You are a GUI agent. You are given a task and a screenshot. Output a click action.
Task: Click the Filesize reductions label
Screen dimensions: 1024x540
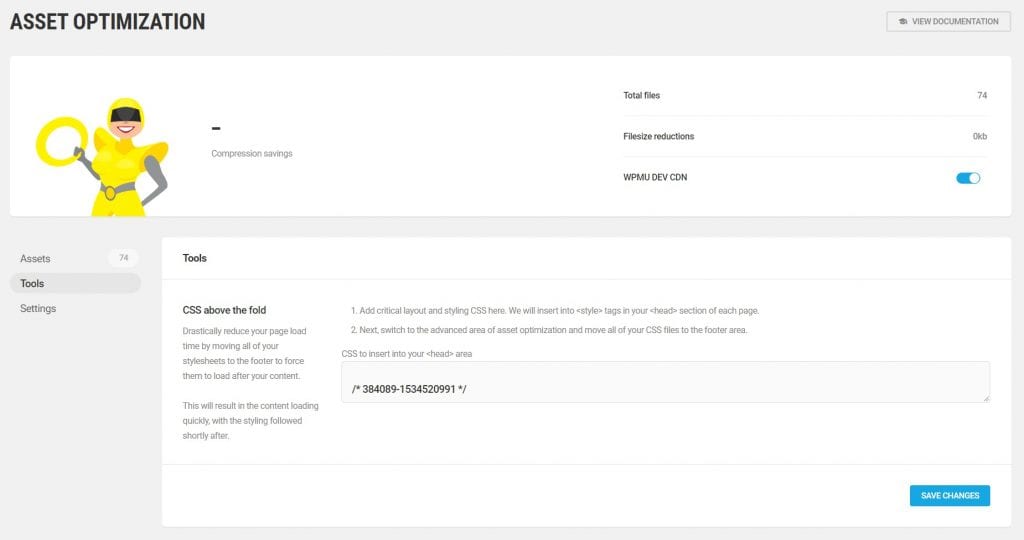(x=658, y=136)
